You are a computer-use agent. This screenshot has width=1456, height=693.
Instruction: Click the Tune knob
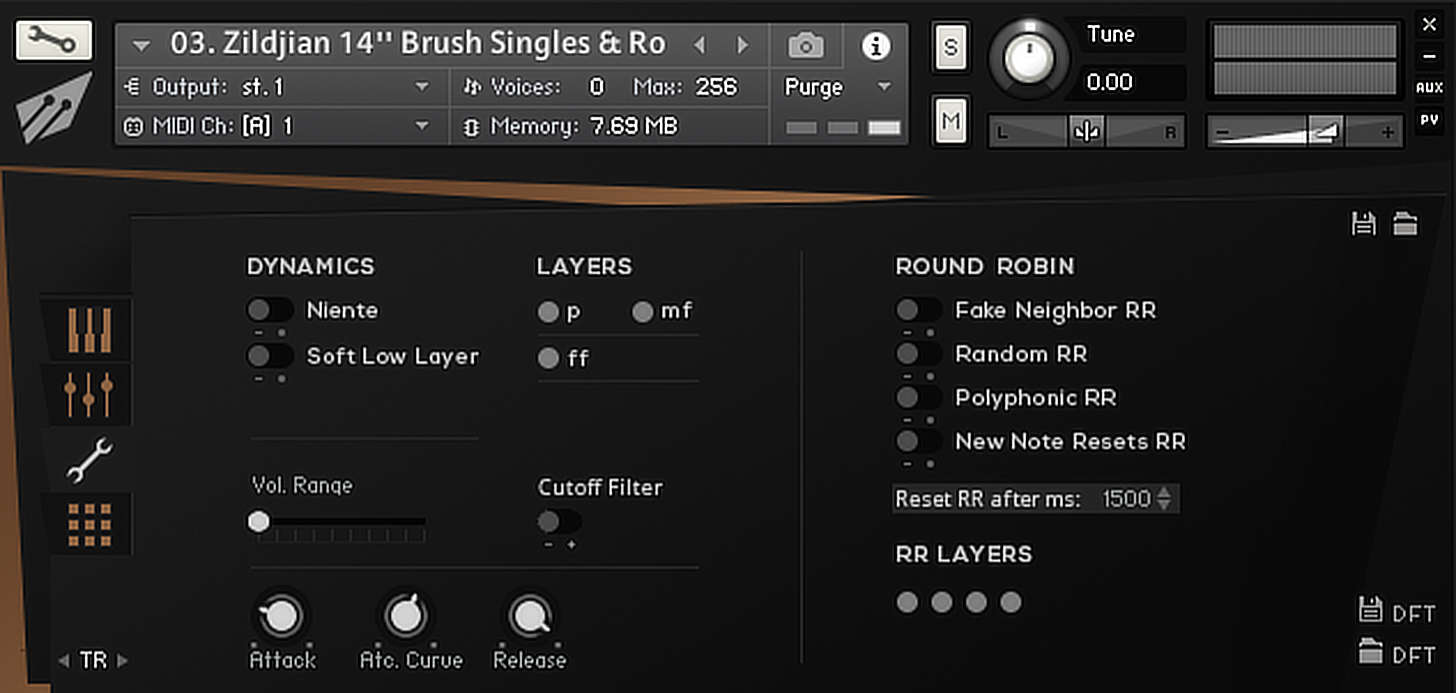click(1028, 58)
